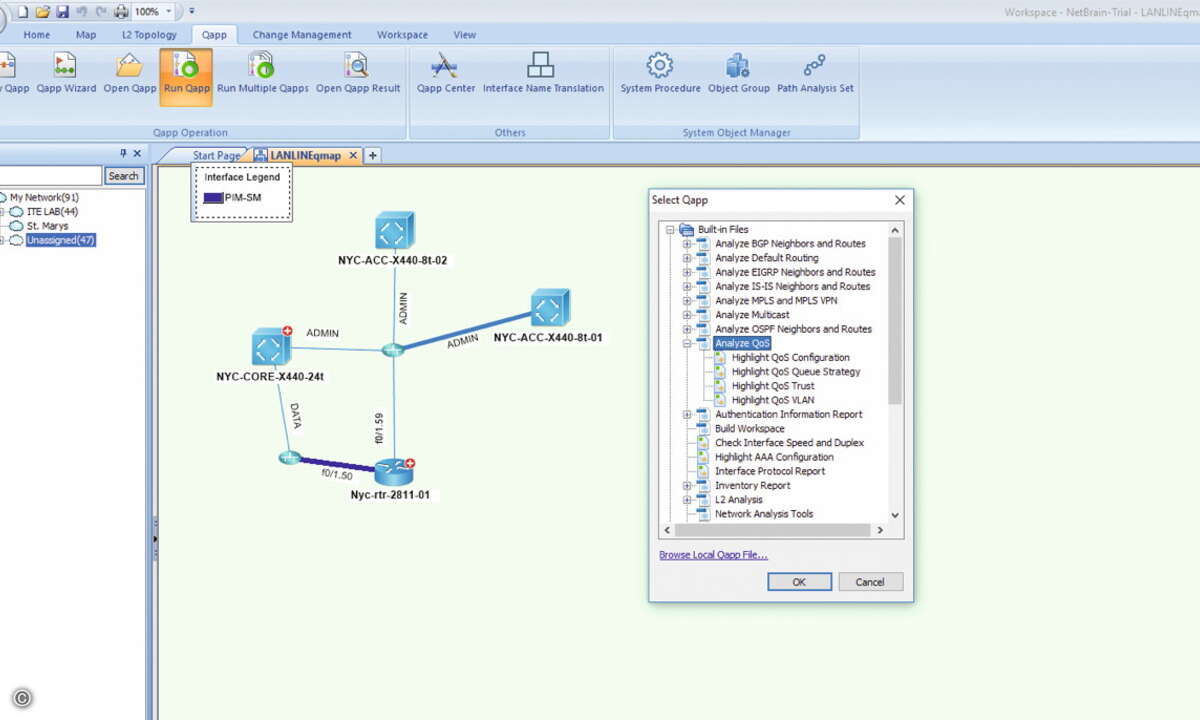The image size is (1200, 720).
Task: Click the Undo icon in quick access toolbar
Action: (x=82, y=11)
